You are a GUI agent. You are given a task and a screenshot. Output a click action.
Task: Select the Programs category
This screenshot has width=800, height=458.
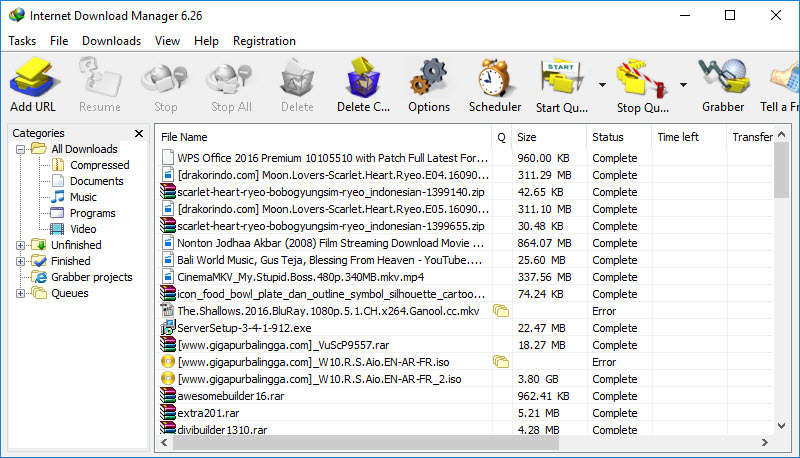point(92,213)
